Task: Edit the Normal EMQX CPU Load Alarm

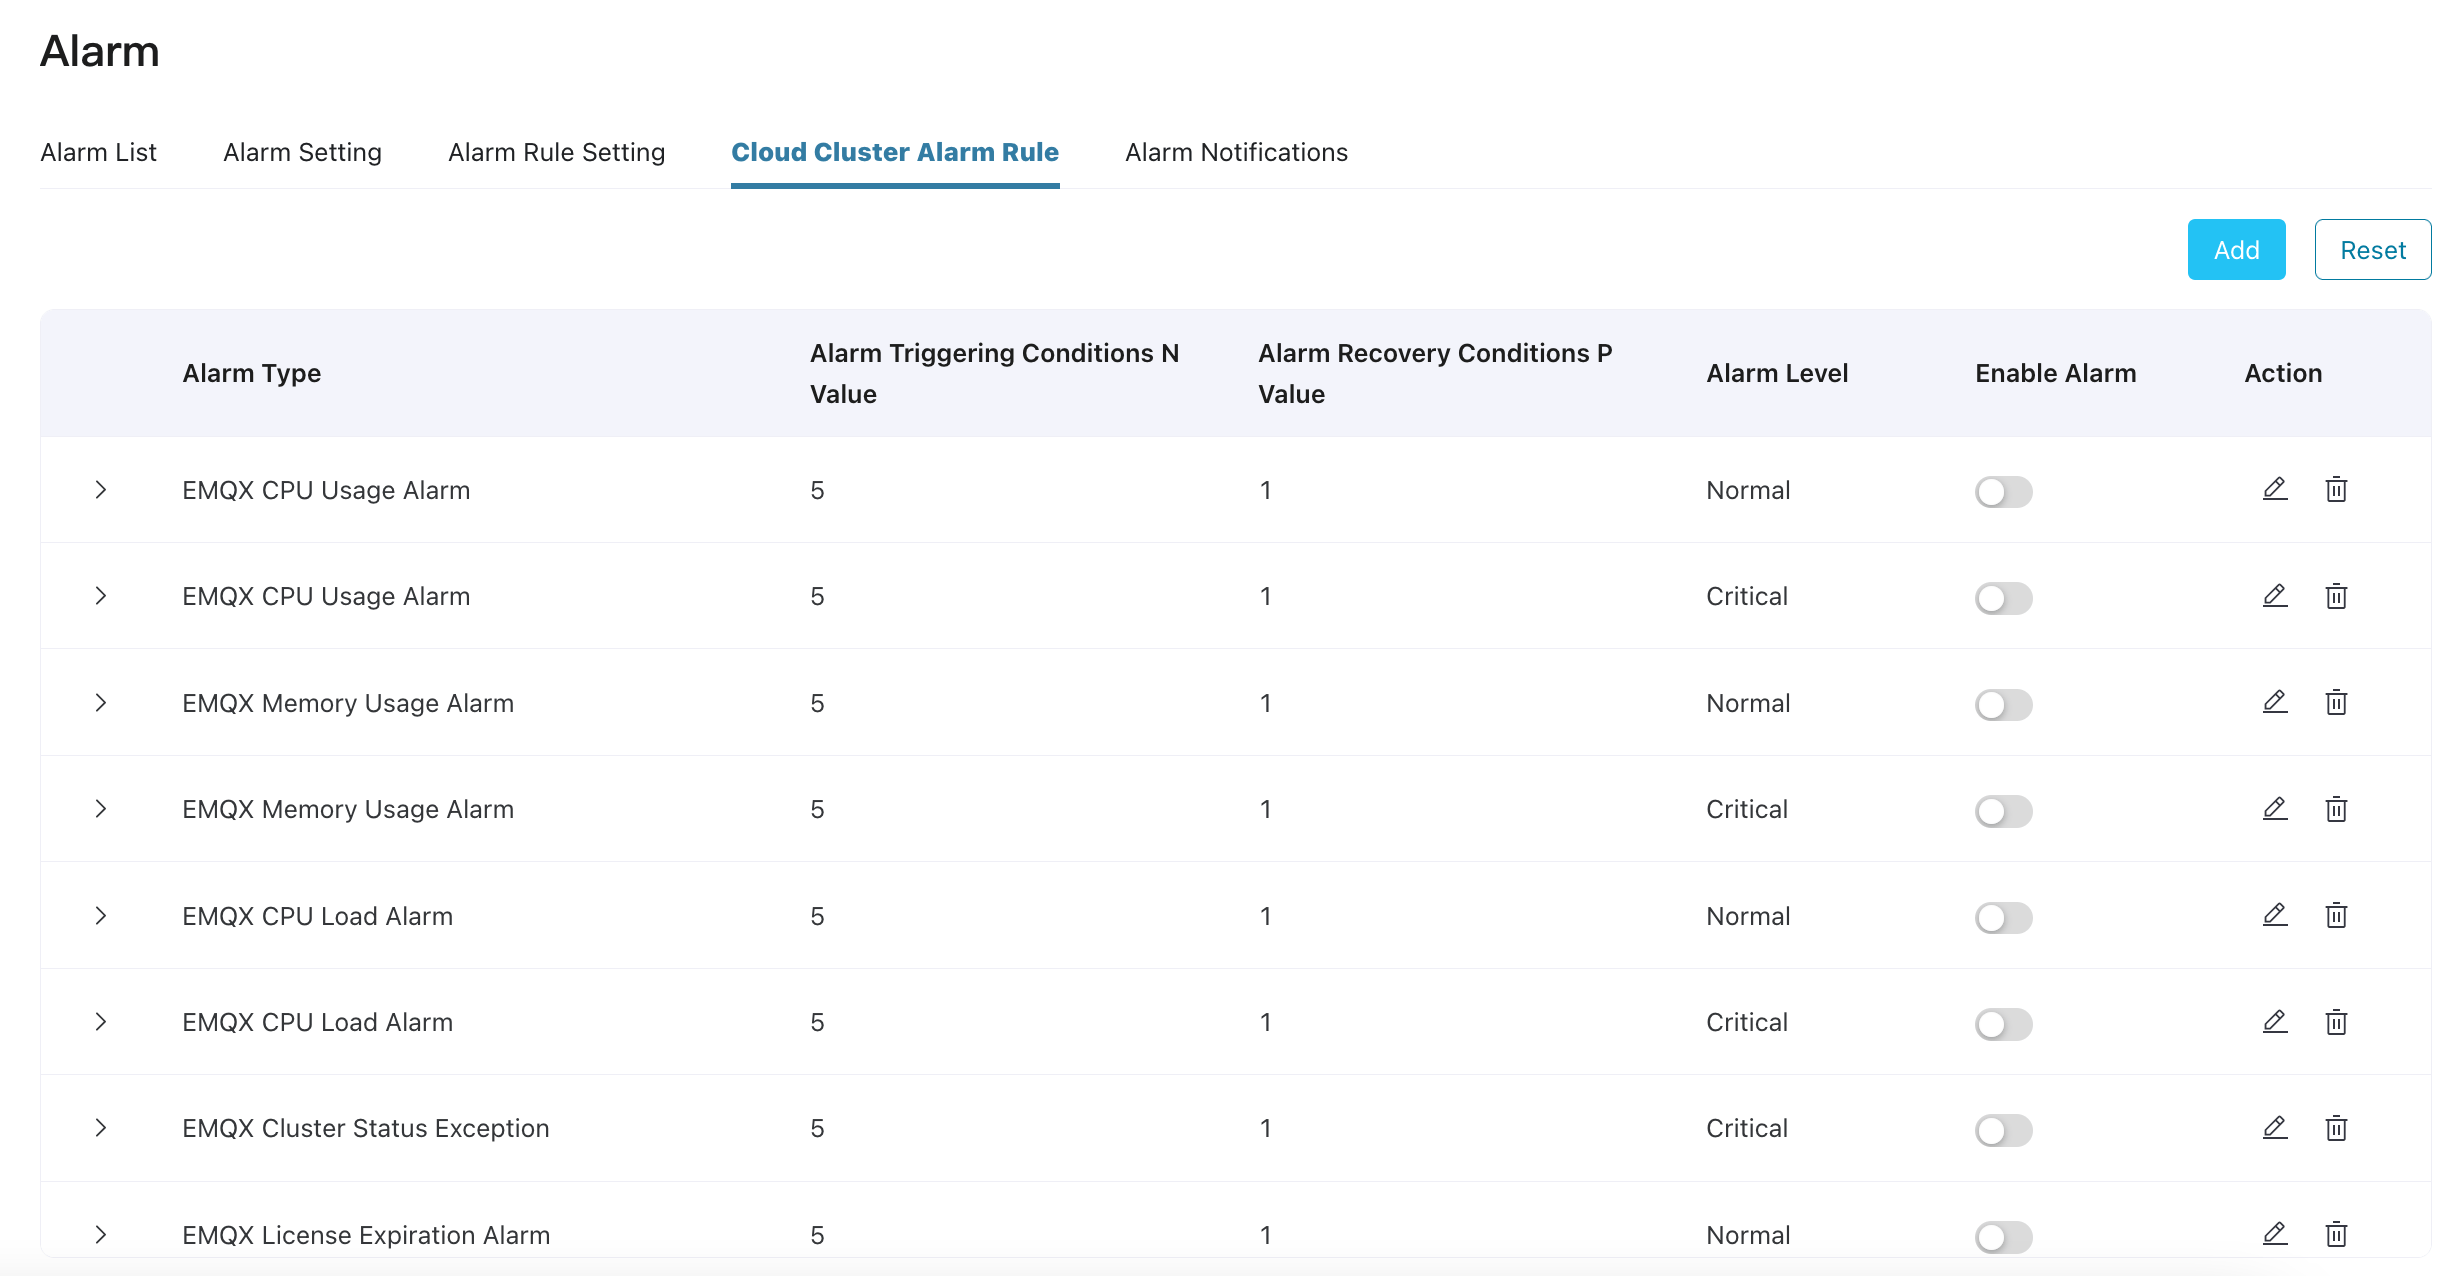Action: (2275, 915)
